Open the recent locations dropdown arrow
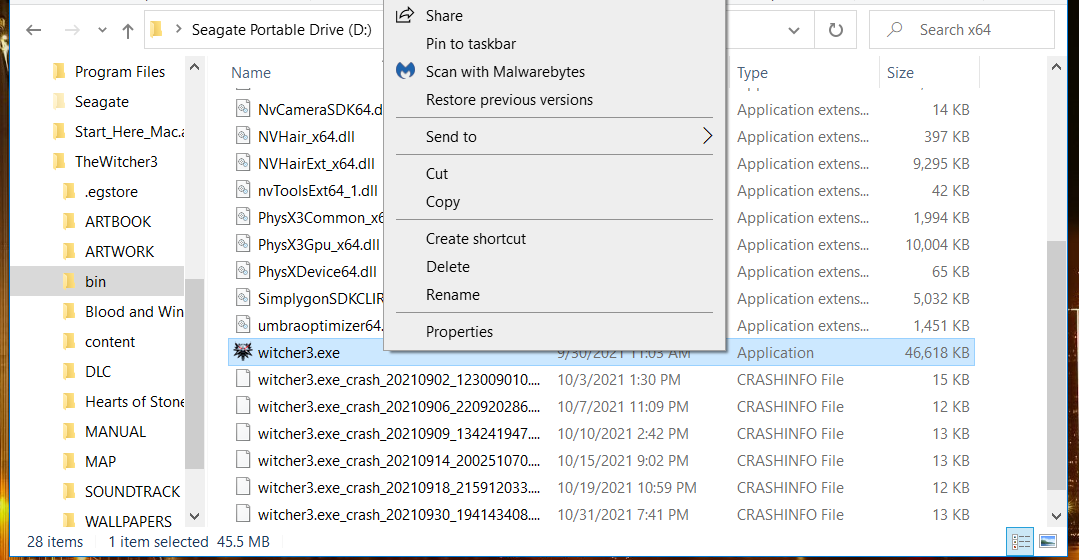 [x=103, y=30]
